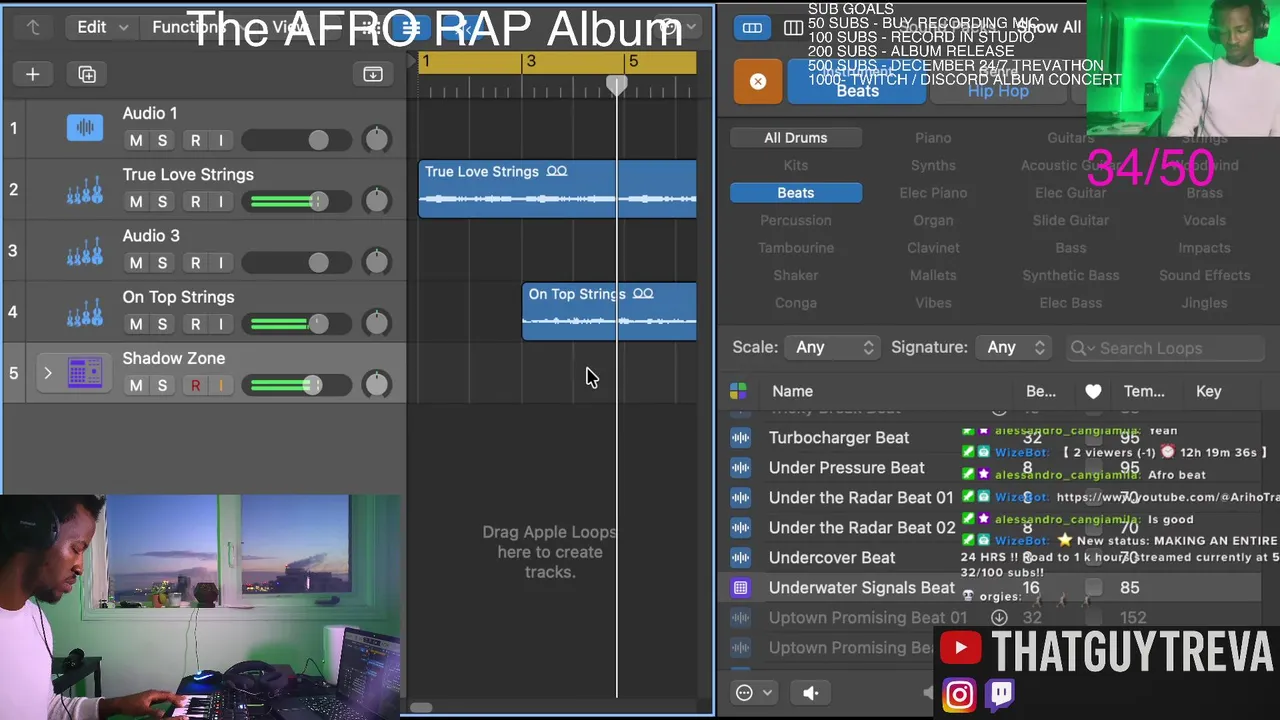1280x720 pixels.
Task: Click the Audio 1 waveform track icon
Action: (85, 127)
